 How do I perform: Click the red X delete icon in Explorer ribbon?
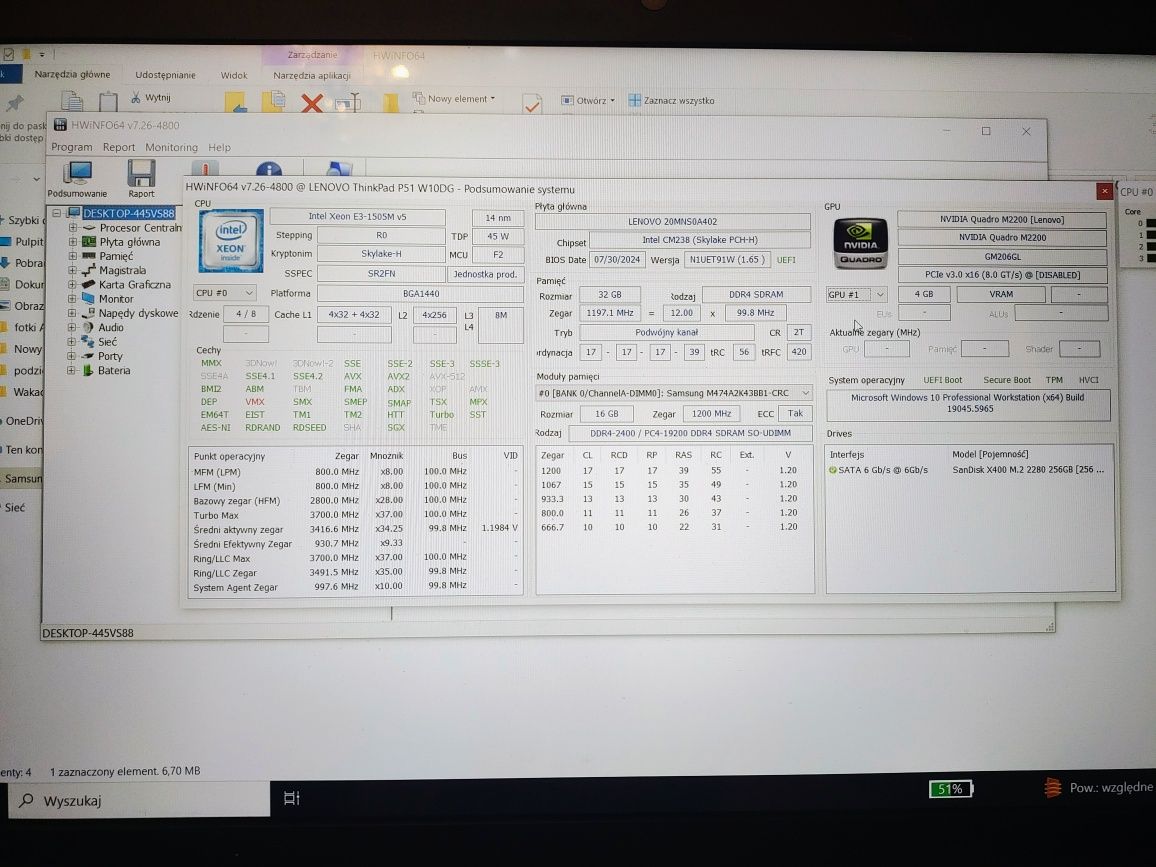click(312, 102)
